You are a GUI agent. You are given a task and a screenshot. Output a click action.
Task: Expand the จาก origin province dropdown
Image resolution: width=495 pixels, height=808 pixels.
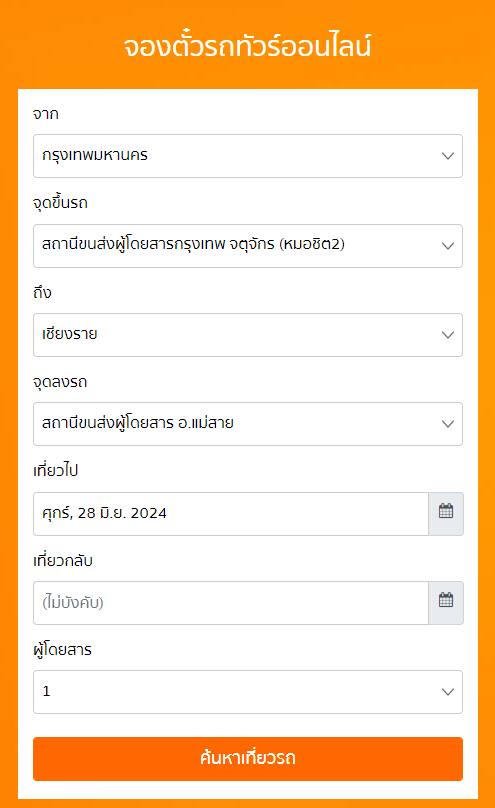tap(248, 156)
